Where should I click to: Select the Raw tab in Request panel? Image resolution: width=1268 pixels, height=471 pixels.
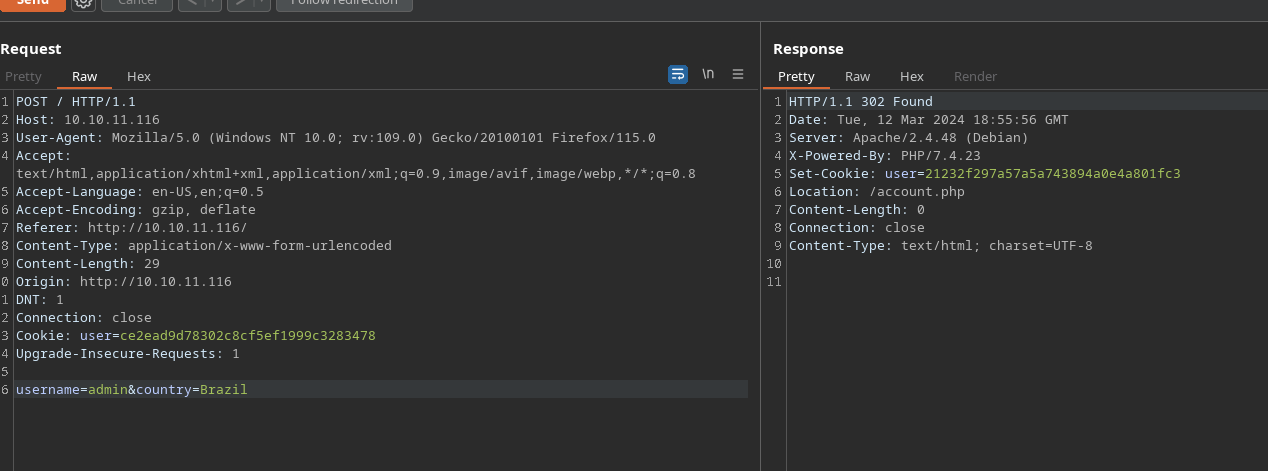click(84, 77)
